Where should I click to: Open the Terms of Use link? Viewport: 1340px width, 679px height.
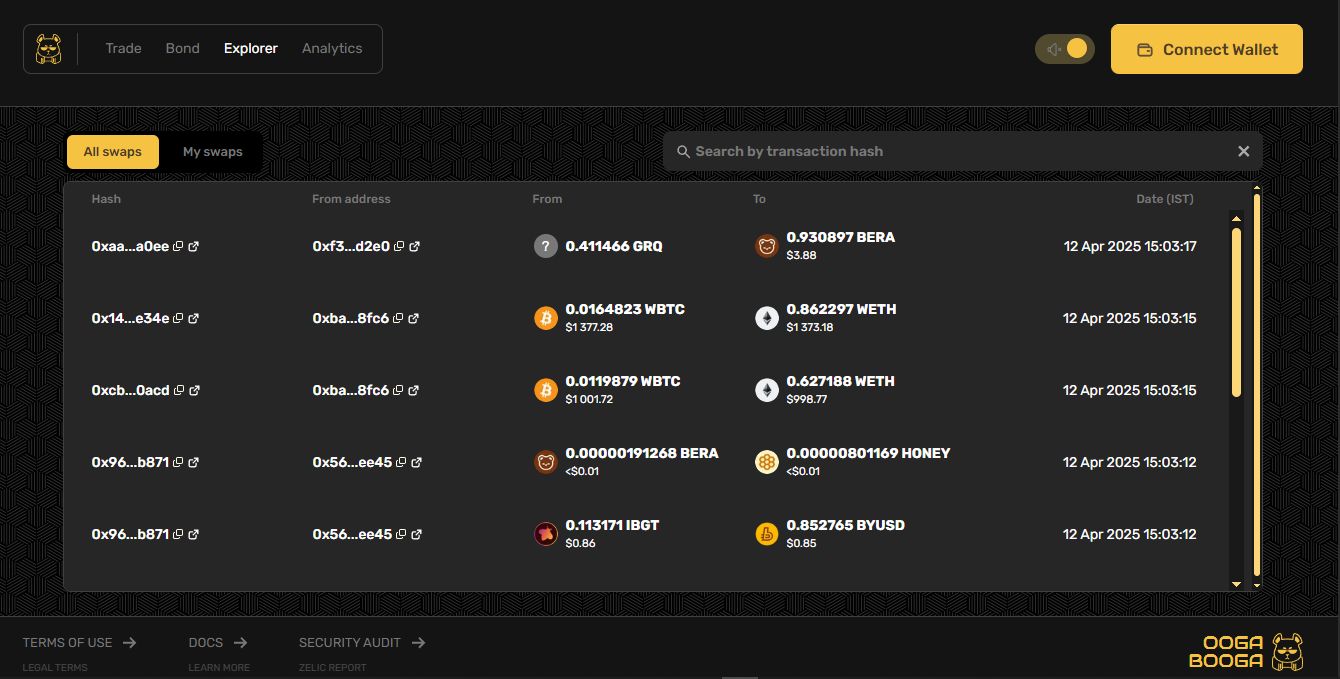[79, 643]
